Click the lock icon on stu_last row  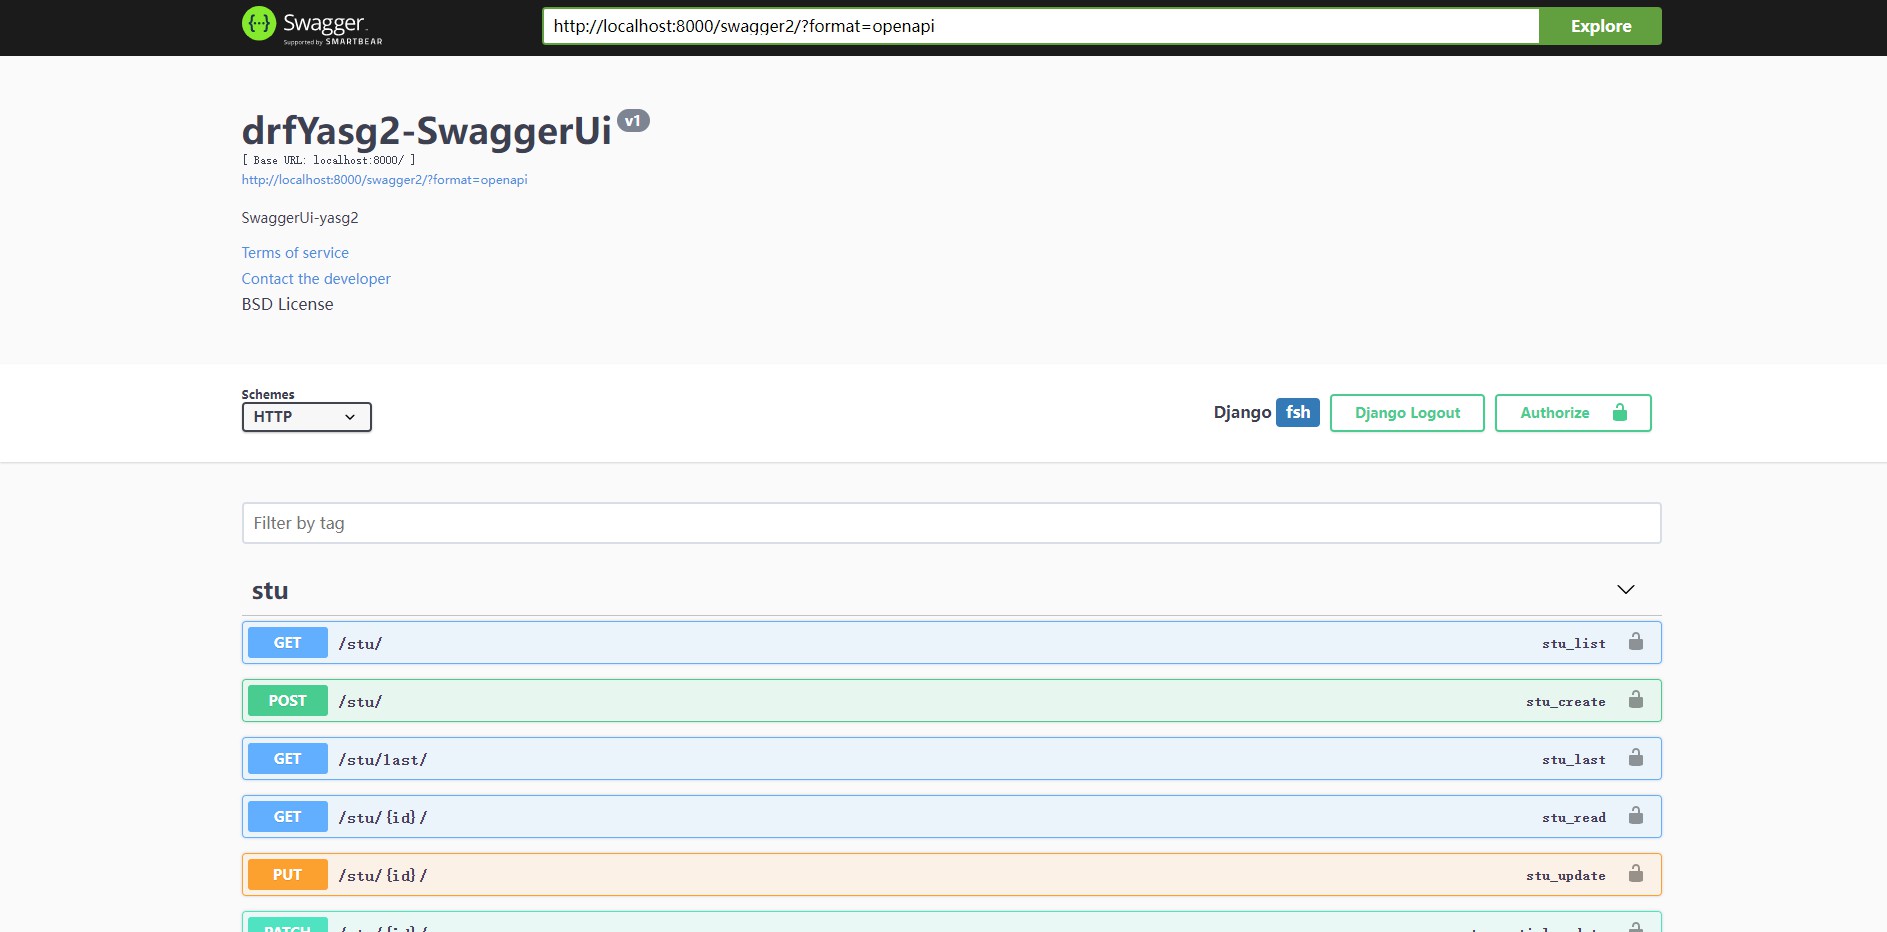1635,758
